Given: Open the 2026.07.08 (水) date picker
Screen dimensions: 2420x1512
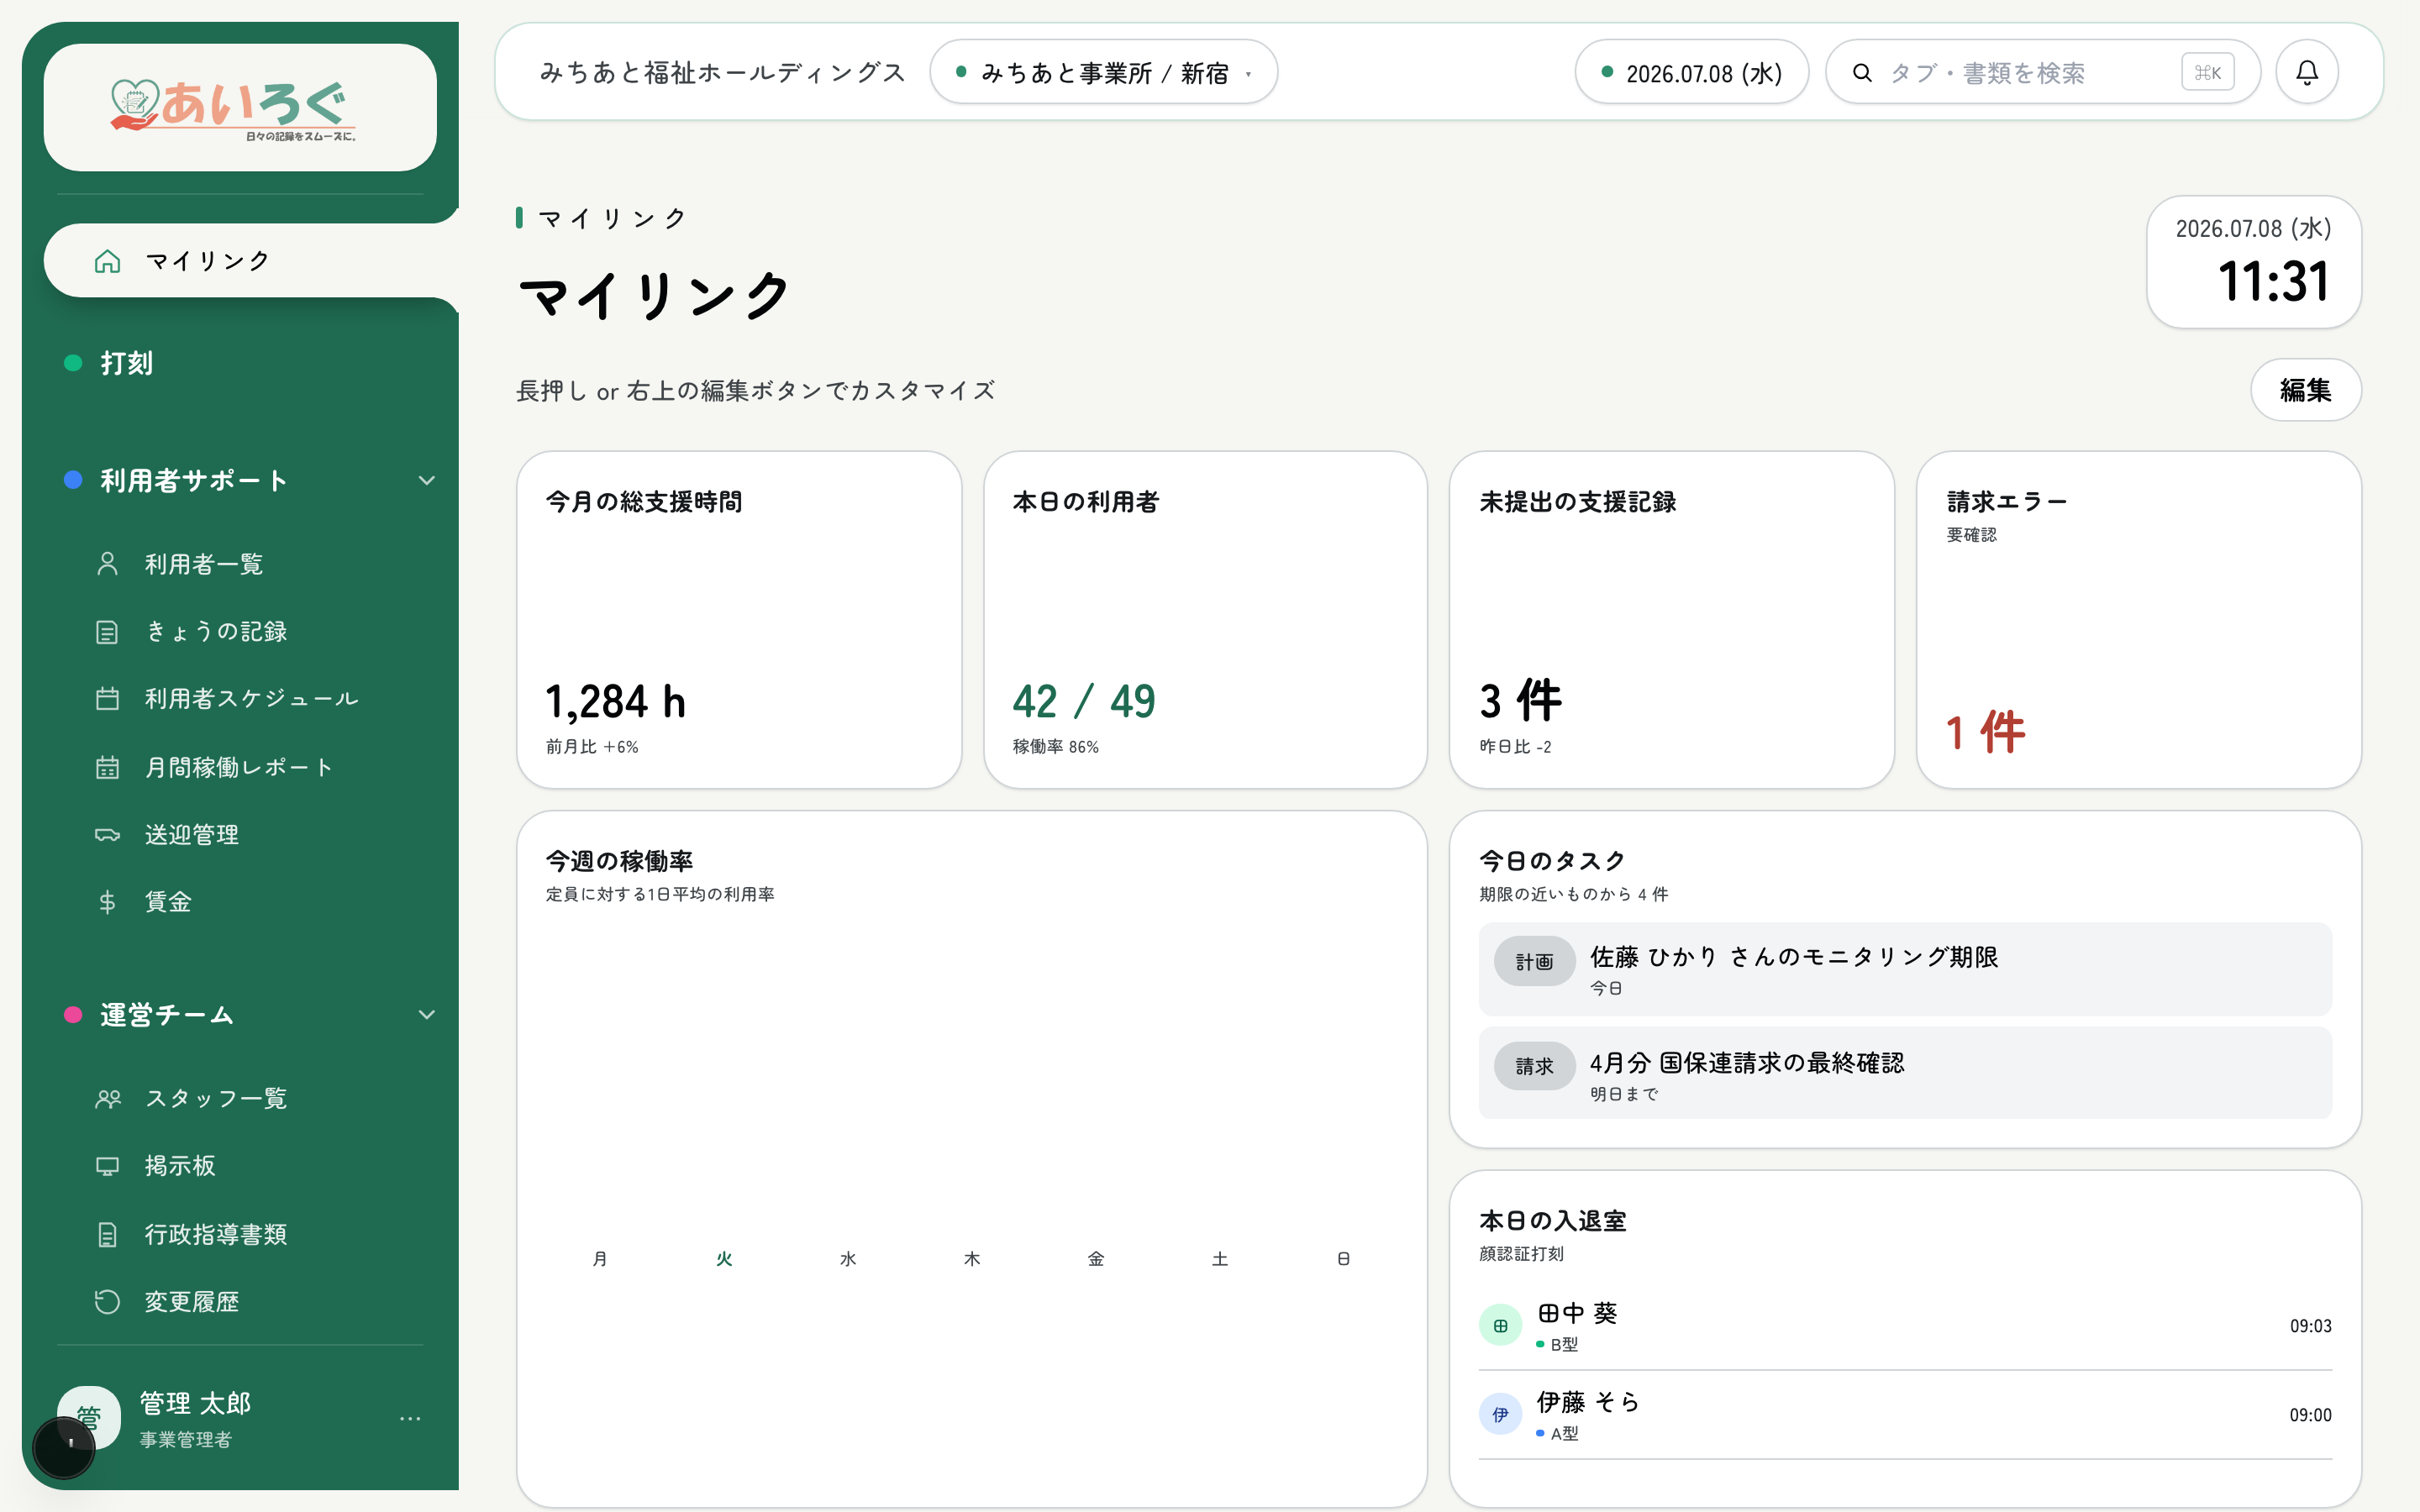Looking at the screenshot, I should pos(1691,72).
